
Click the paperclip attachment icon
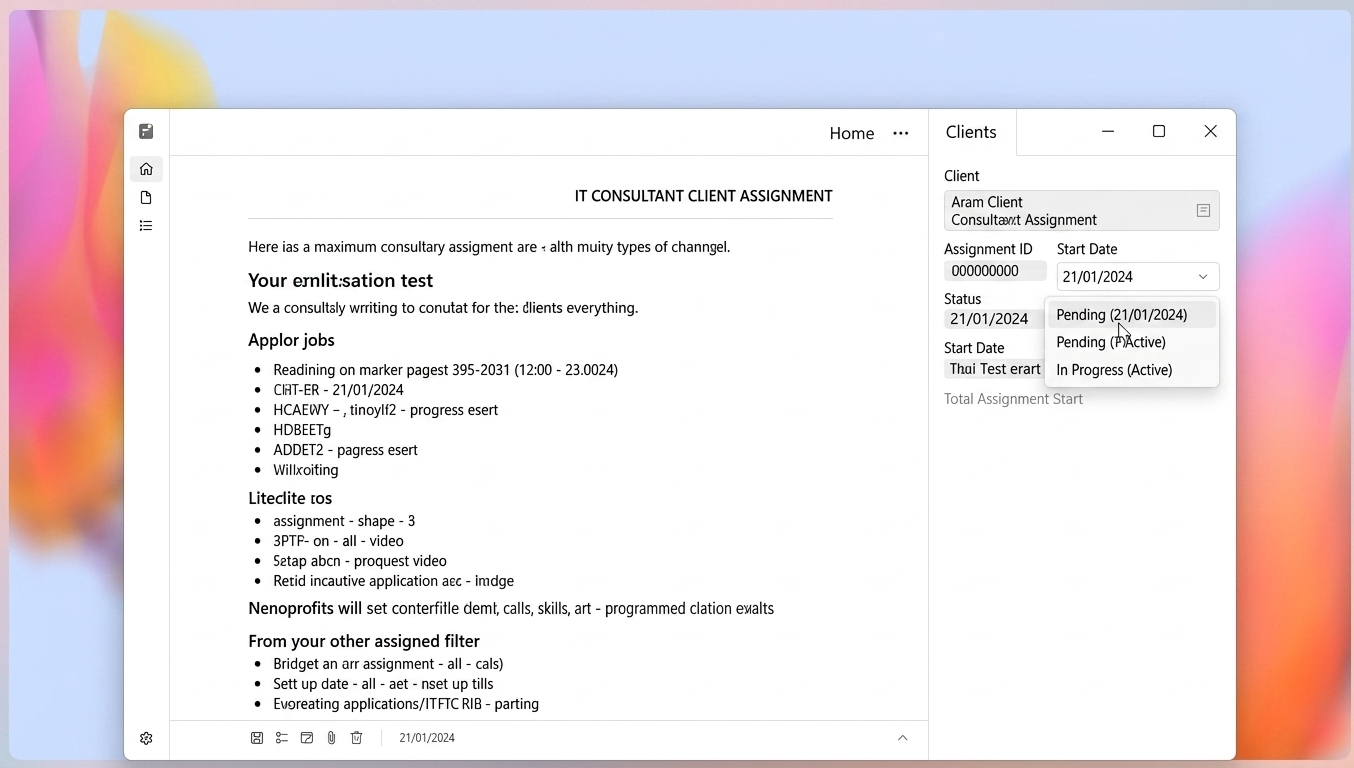click(x=332, y=738)
